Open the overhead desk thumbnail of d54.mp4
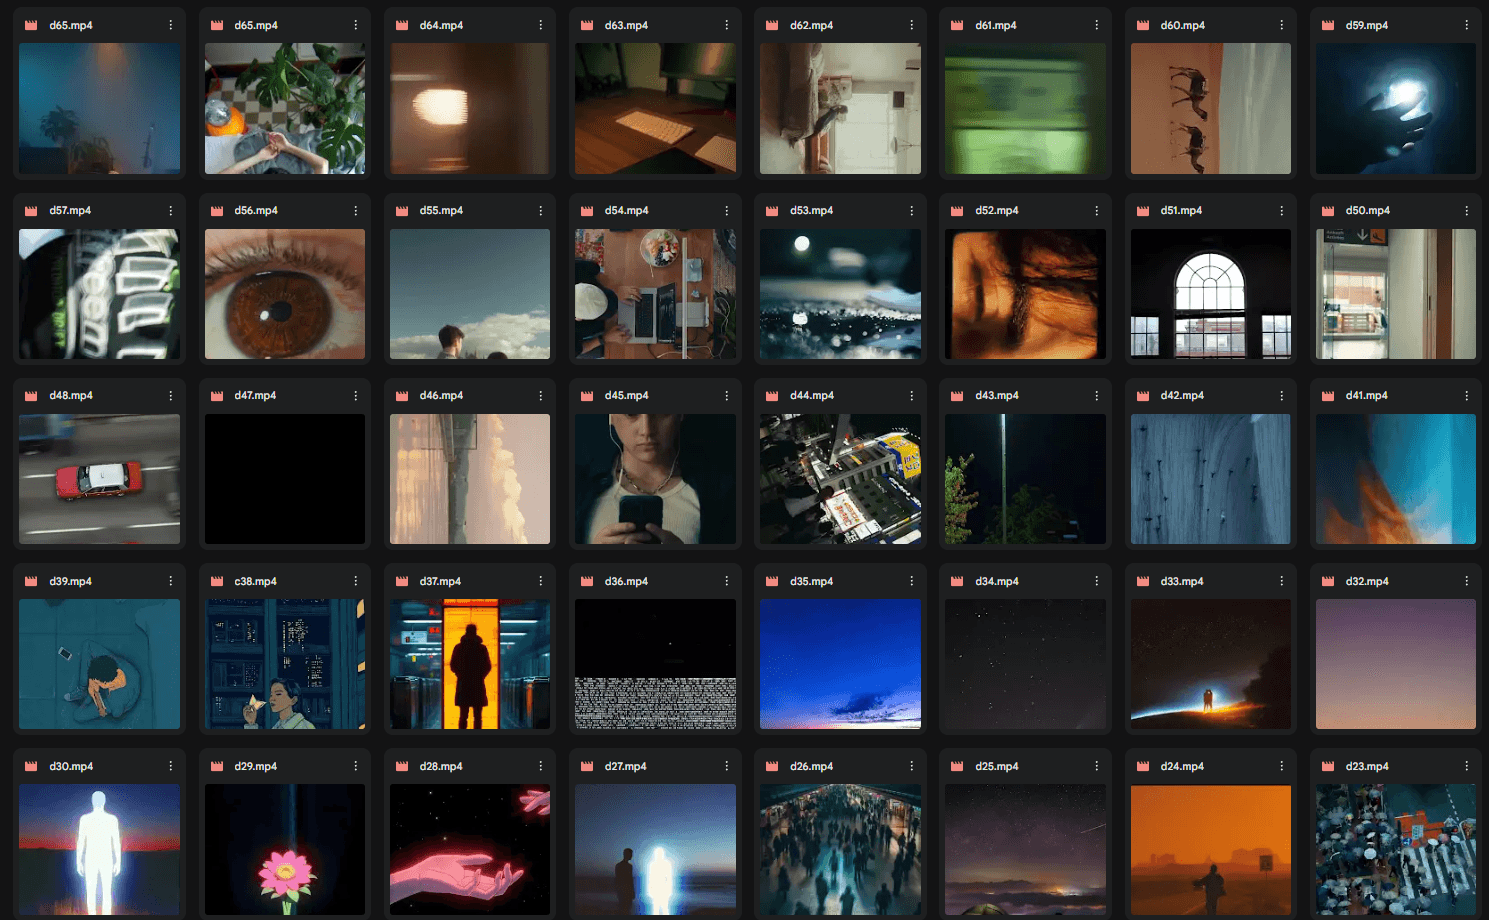The image size is (1489, 920). click(655, 294)
